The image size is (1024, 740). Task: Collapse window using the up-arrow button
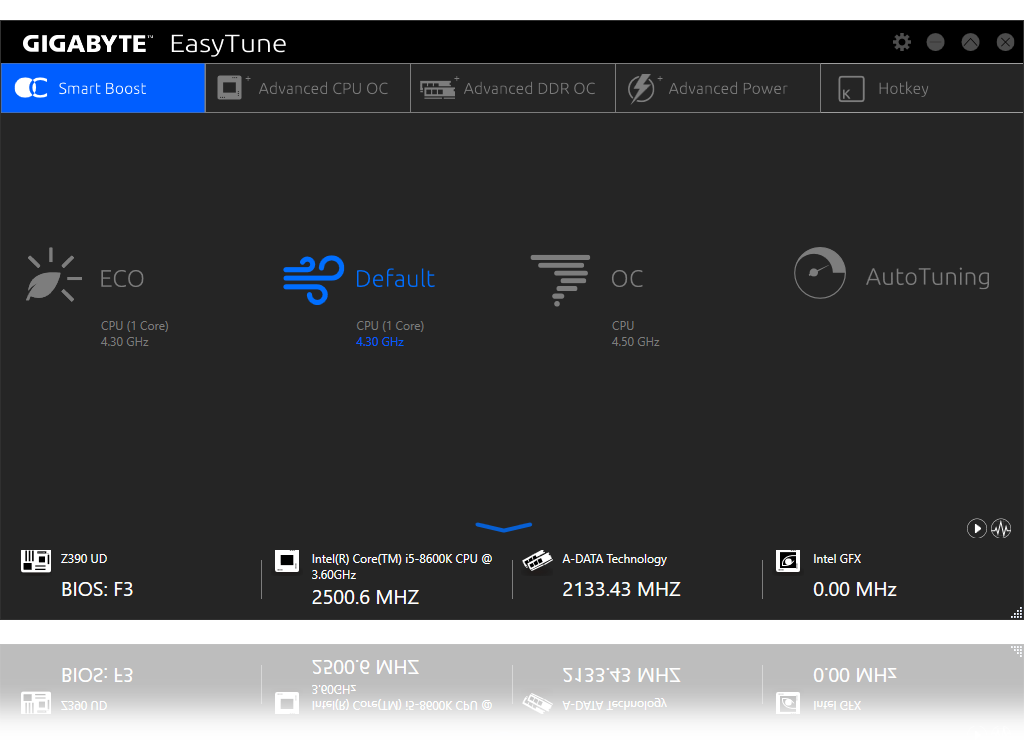pos(970,42)
